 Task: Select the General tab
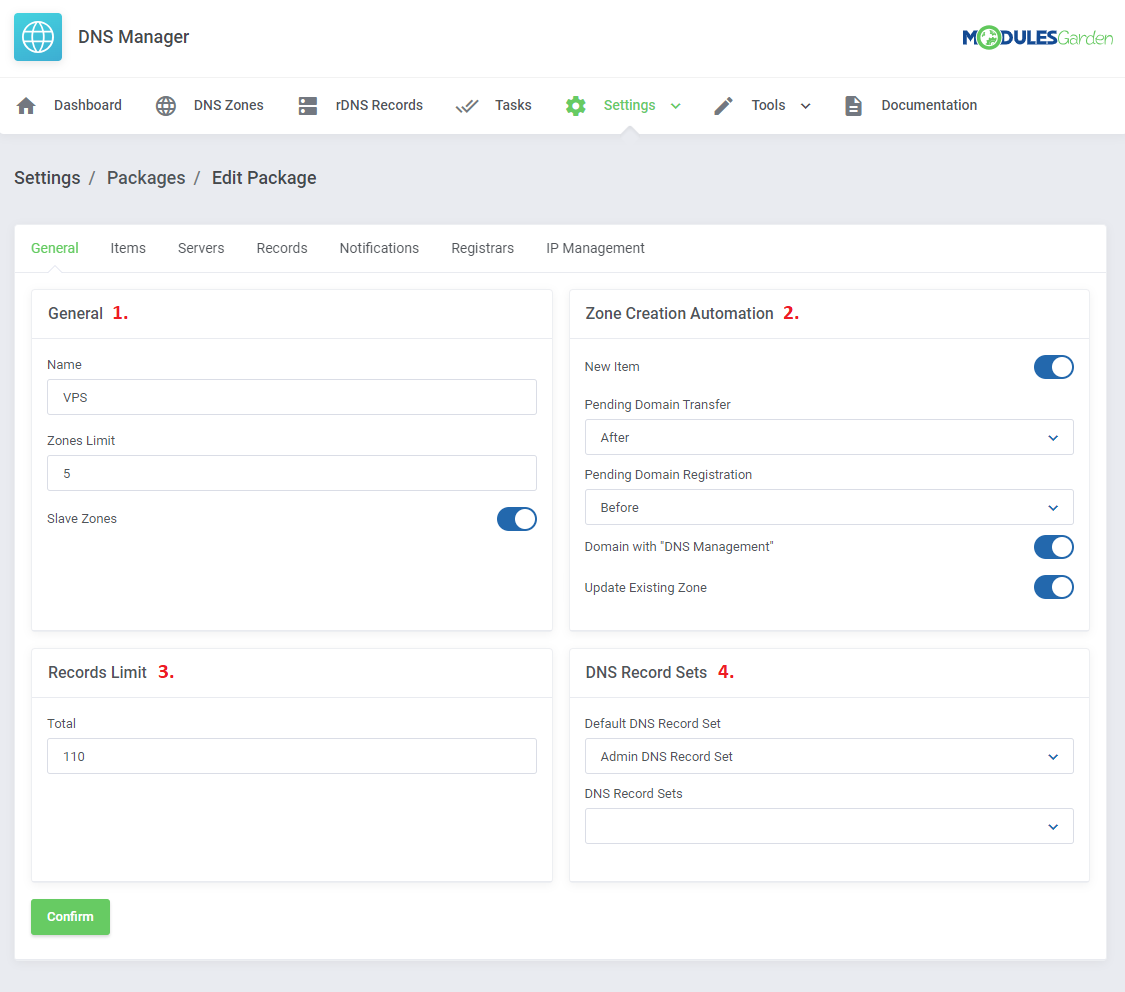[55, 248]
